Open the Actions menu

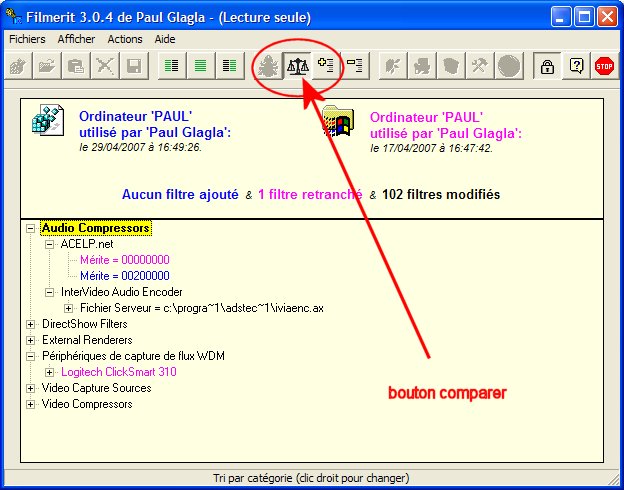(x=125, y=39)
